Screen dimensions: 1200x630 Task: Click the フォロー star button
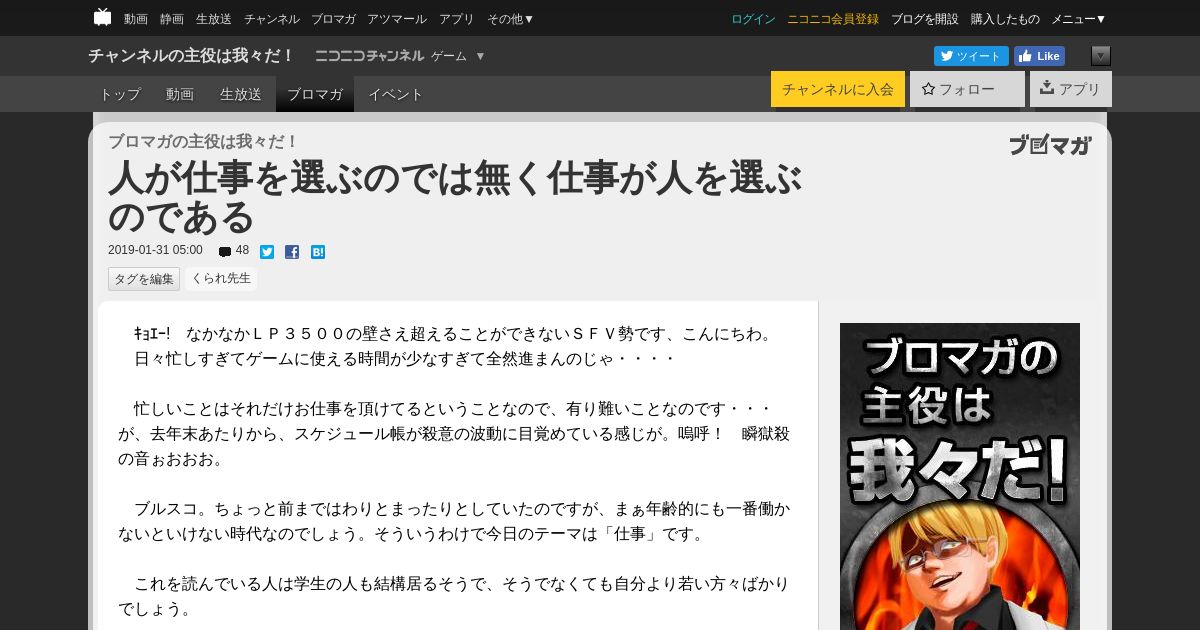pos(967,89)
